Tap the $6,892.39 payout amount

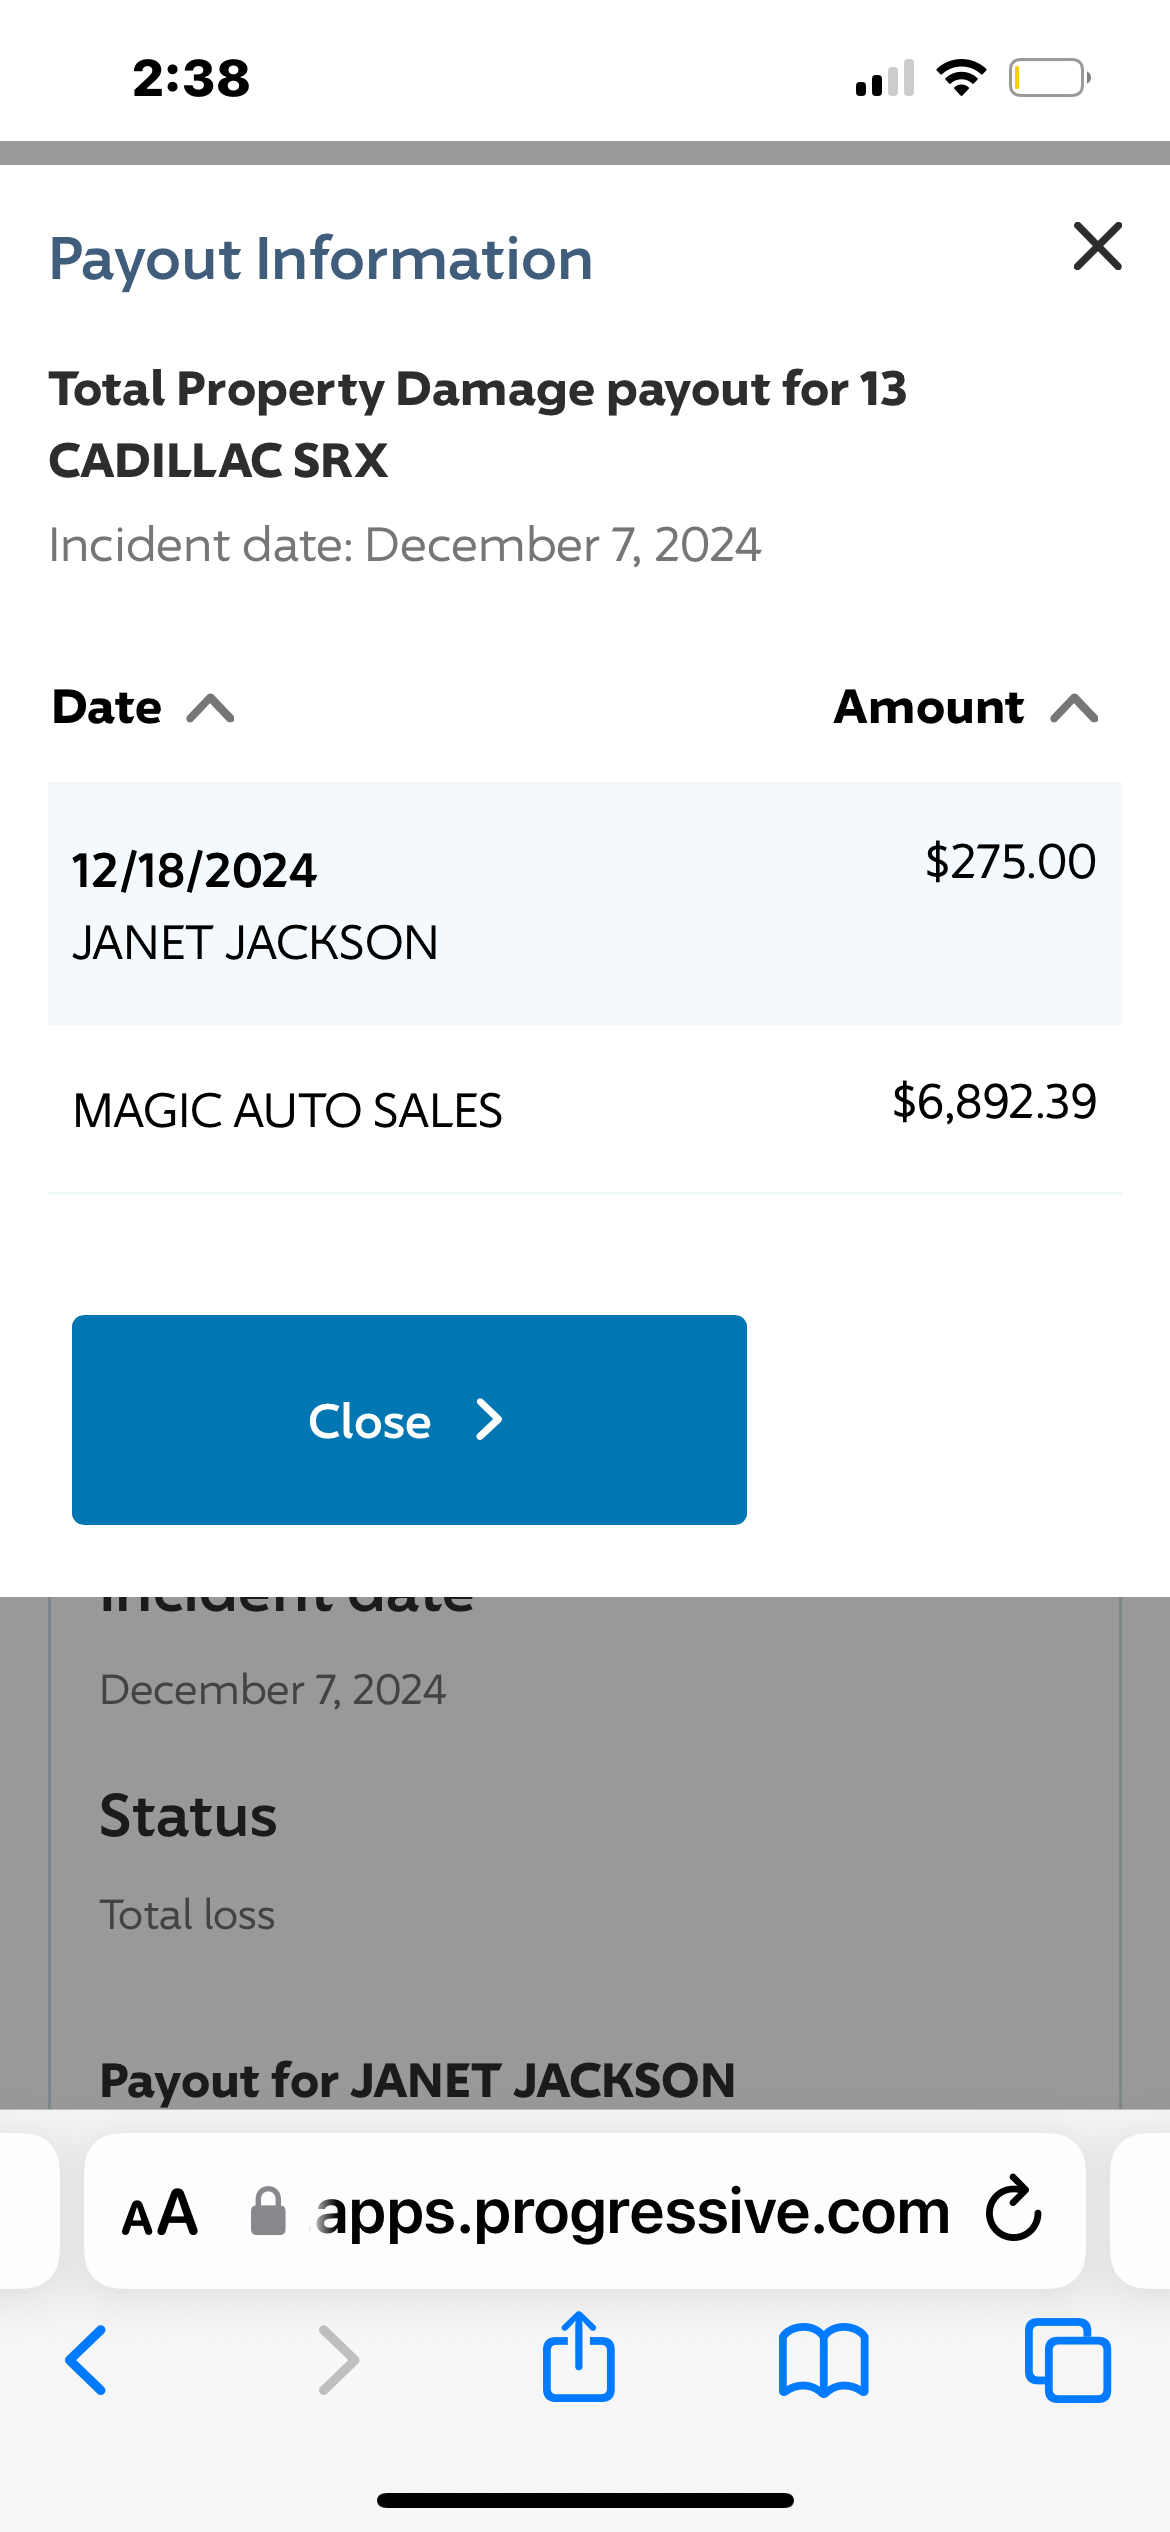click(x=994, y=1102)
